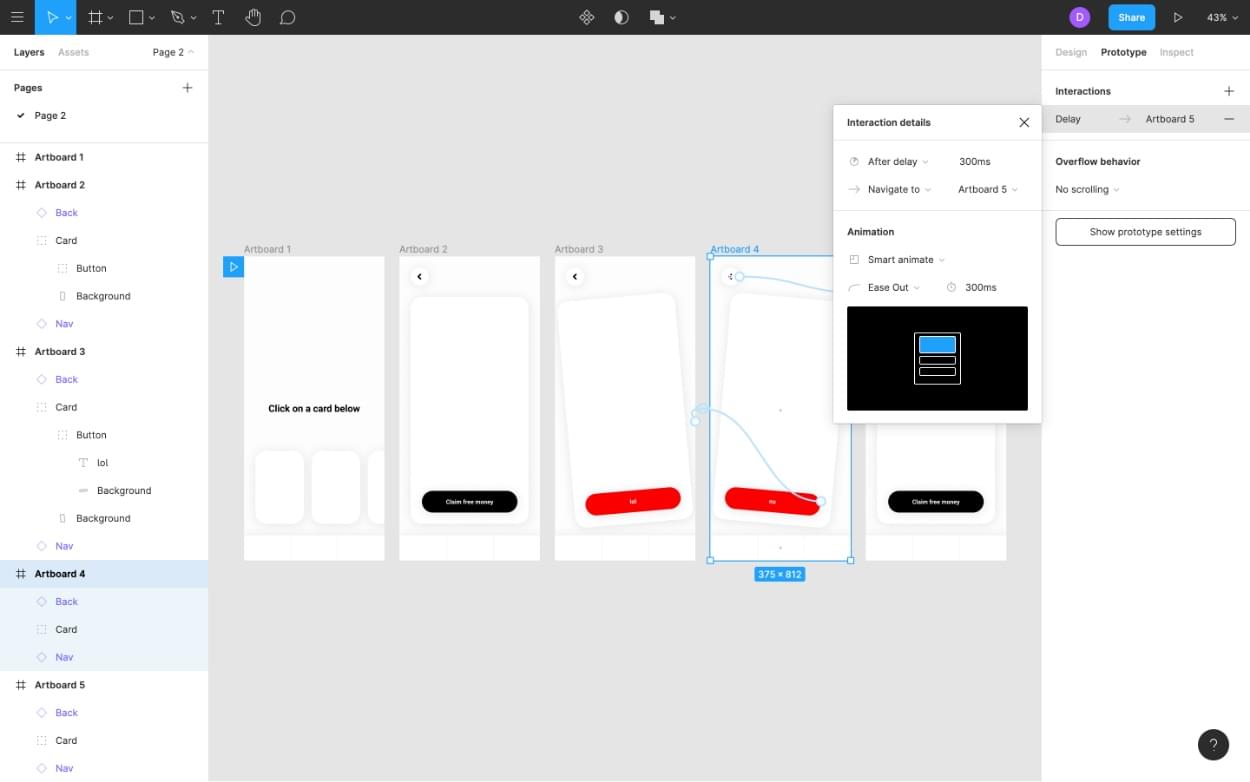The height and width of the screenshot is (782, 1250).
Task: Present prototype with play button
Action: (x=1178, y=17)
